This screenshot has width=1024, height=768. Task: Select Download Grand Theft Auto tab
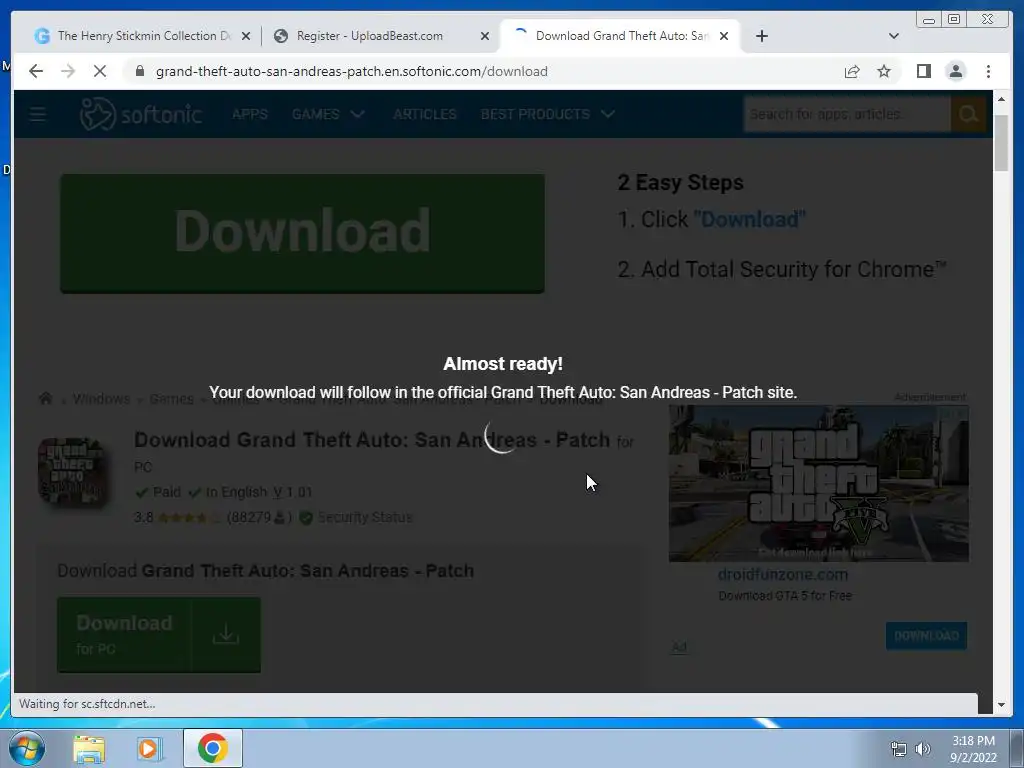622,36
